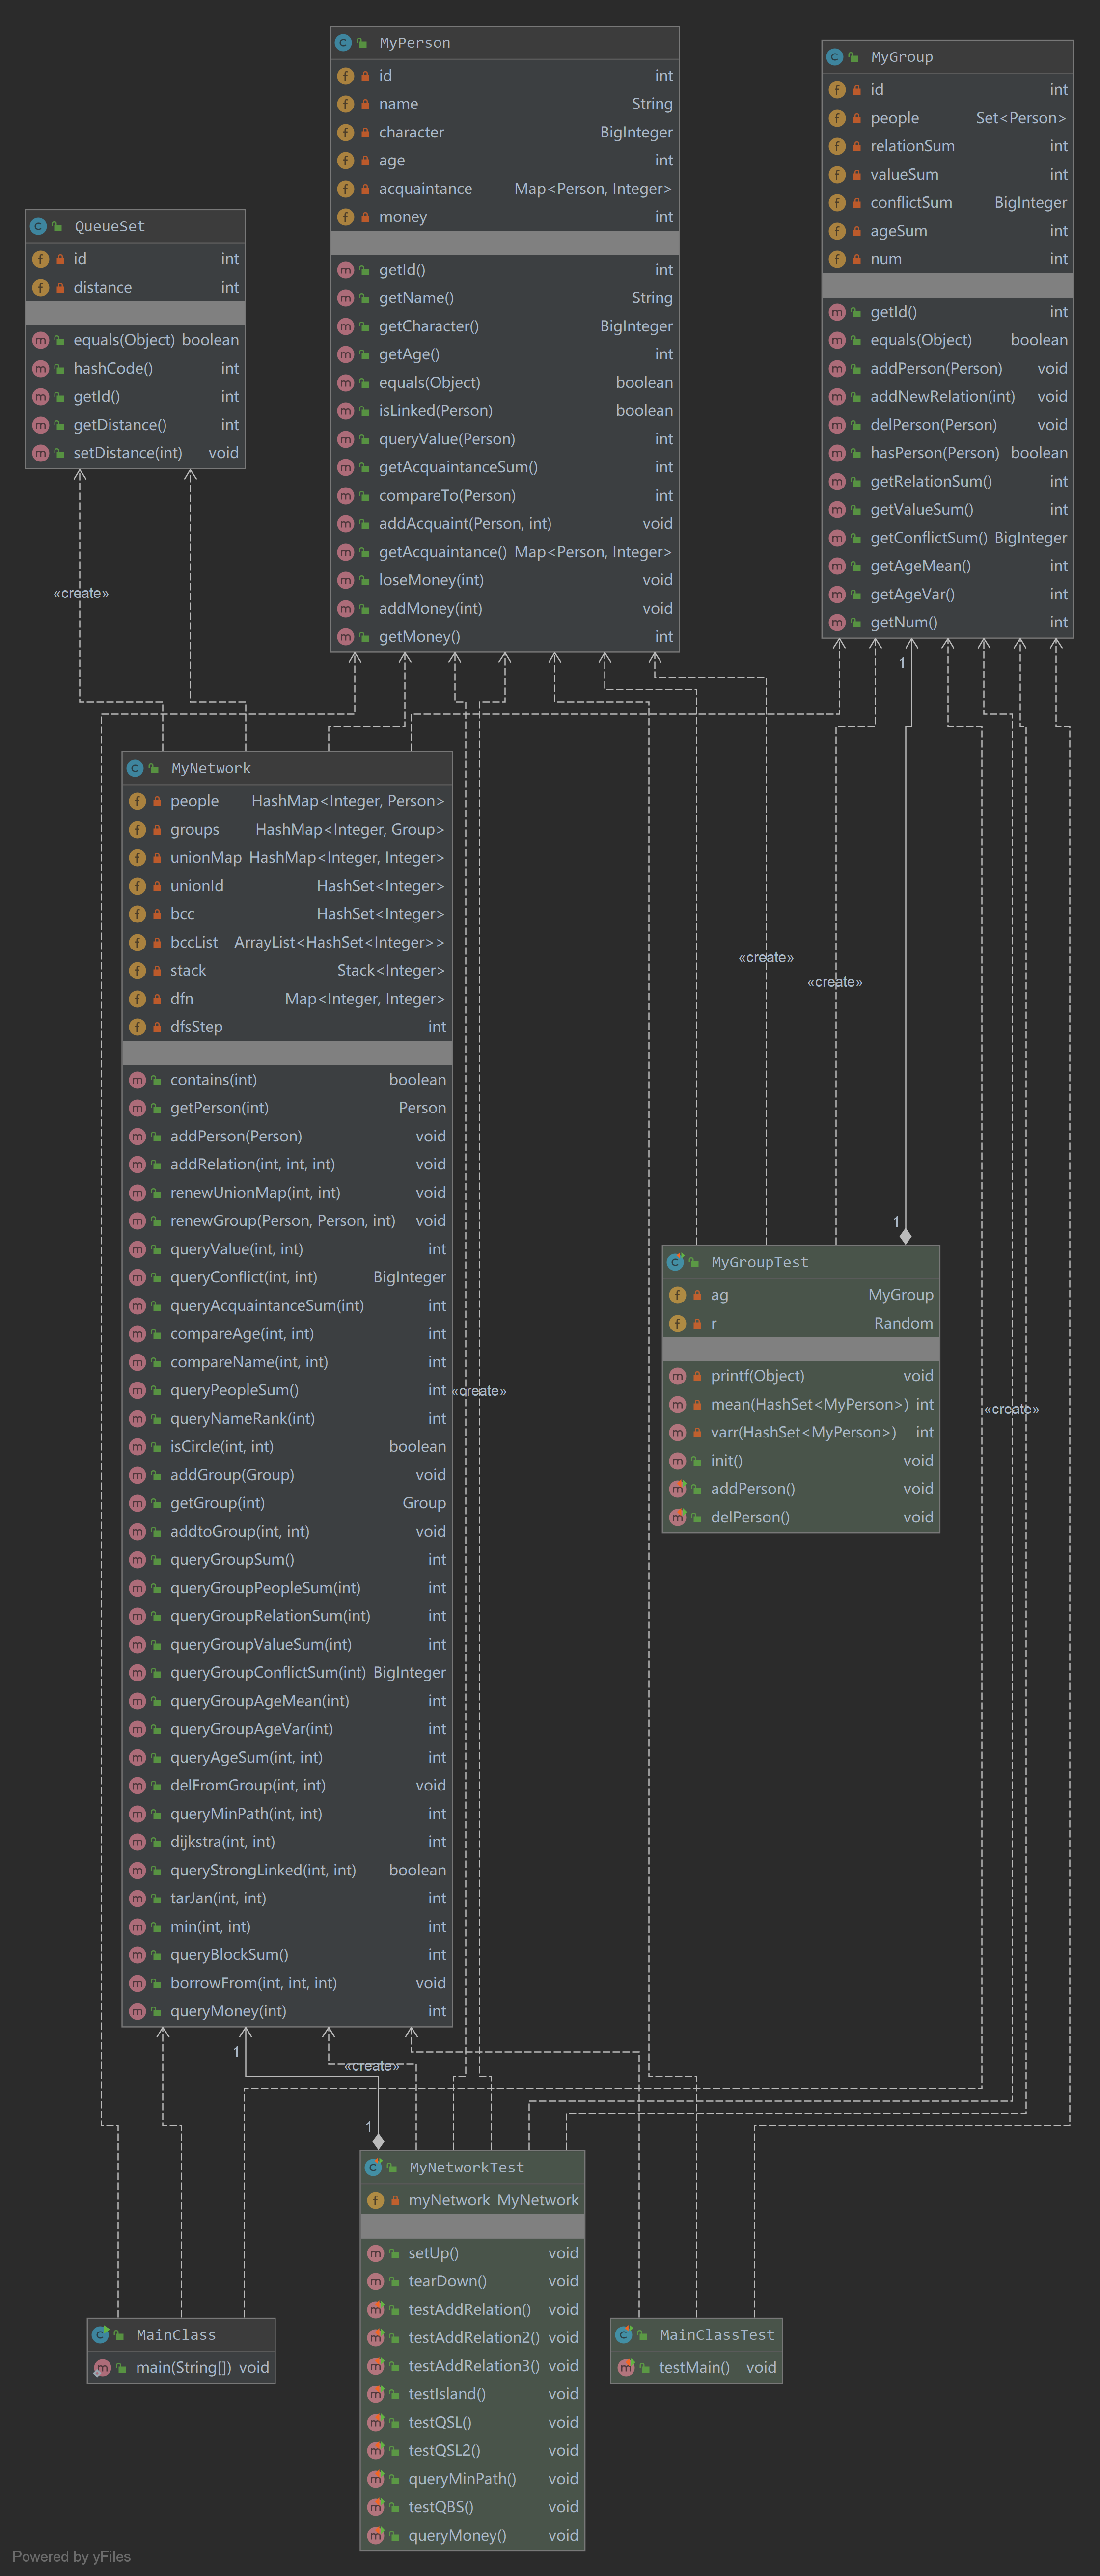Click the class icon beside MyNetwork
The height and width of the screenshot is (2576, 1100).
pyautogui.click(x=135, y=768)
